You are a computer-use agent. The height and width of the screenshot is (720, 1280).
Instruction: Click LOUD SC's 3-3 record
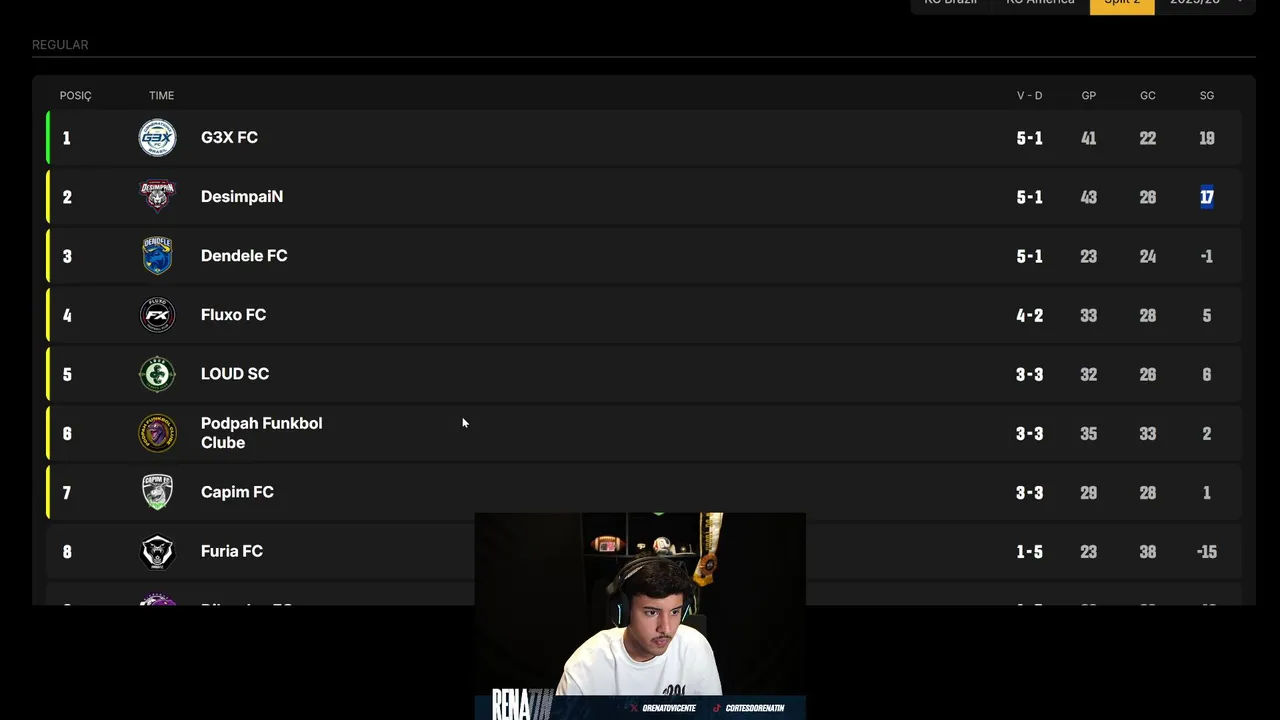pos(1030,374)
